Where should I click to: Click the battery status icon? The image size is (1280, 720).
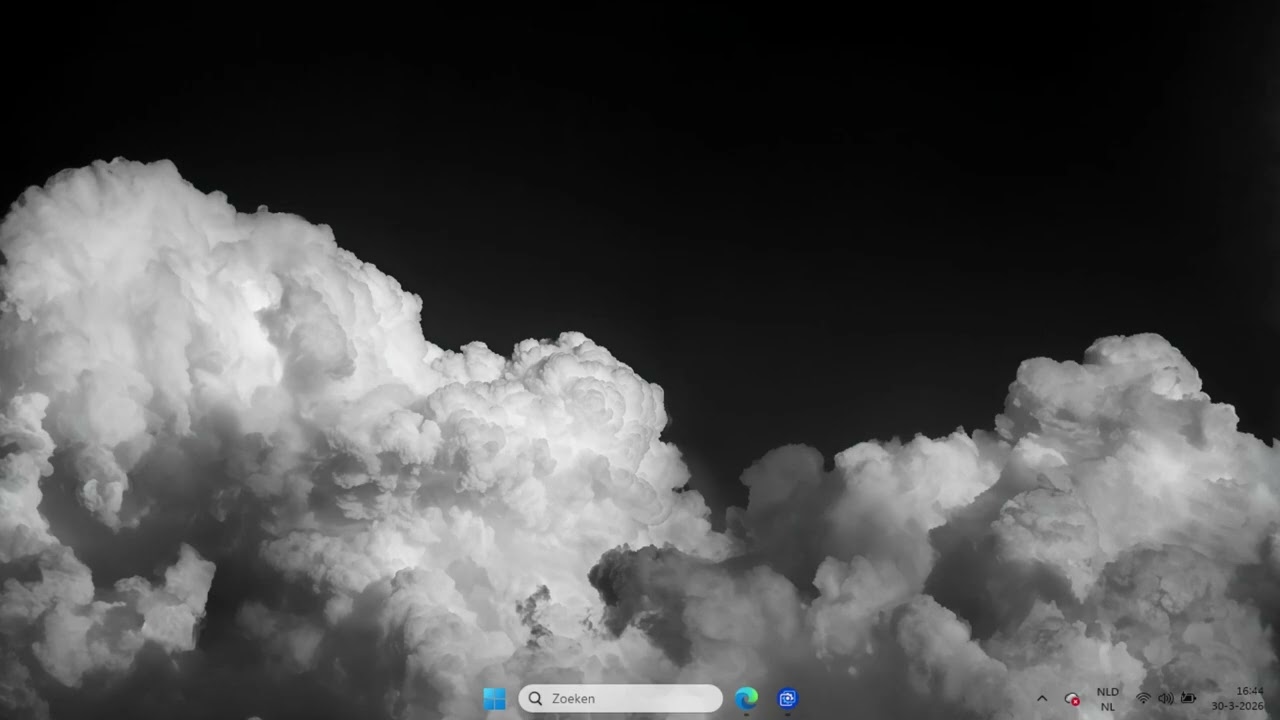pyautogui.click(x=1188, y=698)
